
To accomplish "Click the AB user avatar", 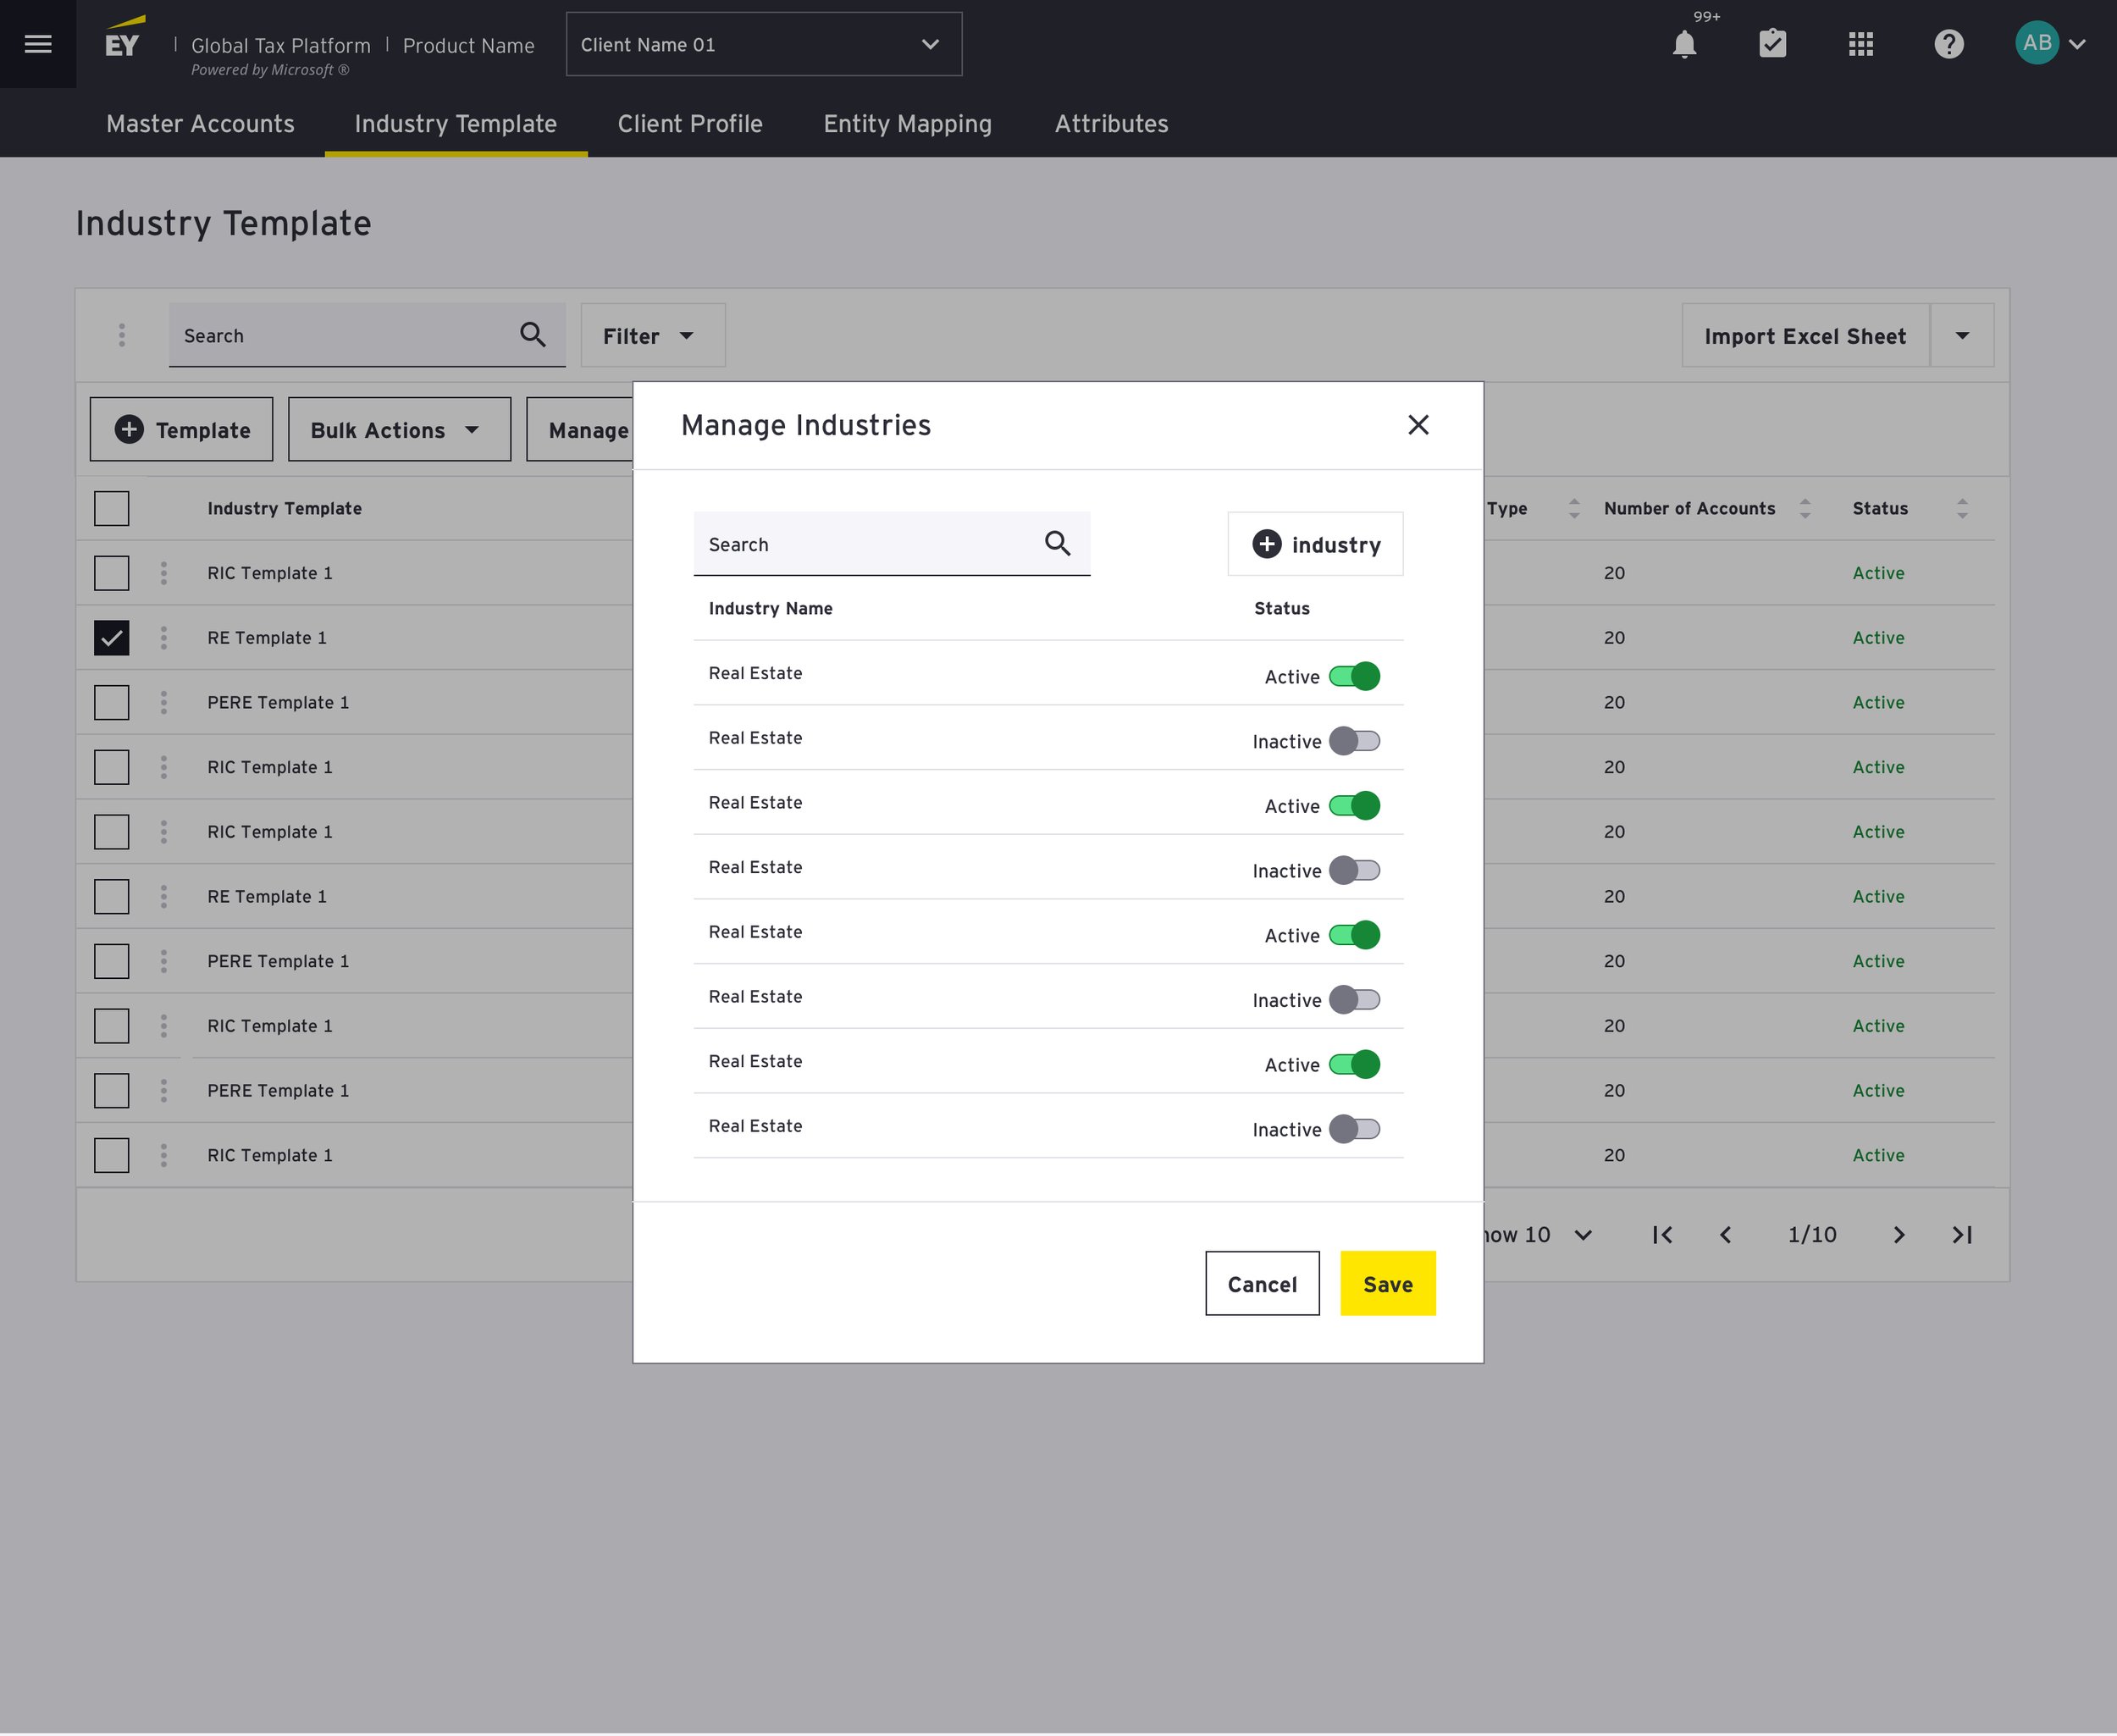I will coord(2036,43).
